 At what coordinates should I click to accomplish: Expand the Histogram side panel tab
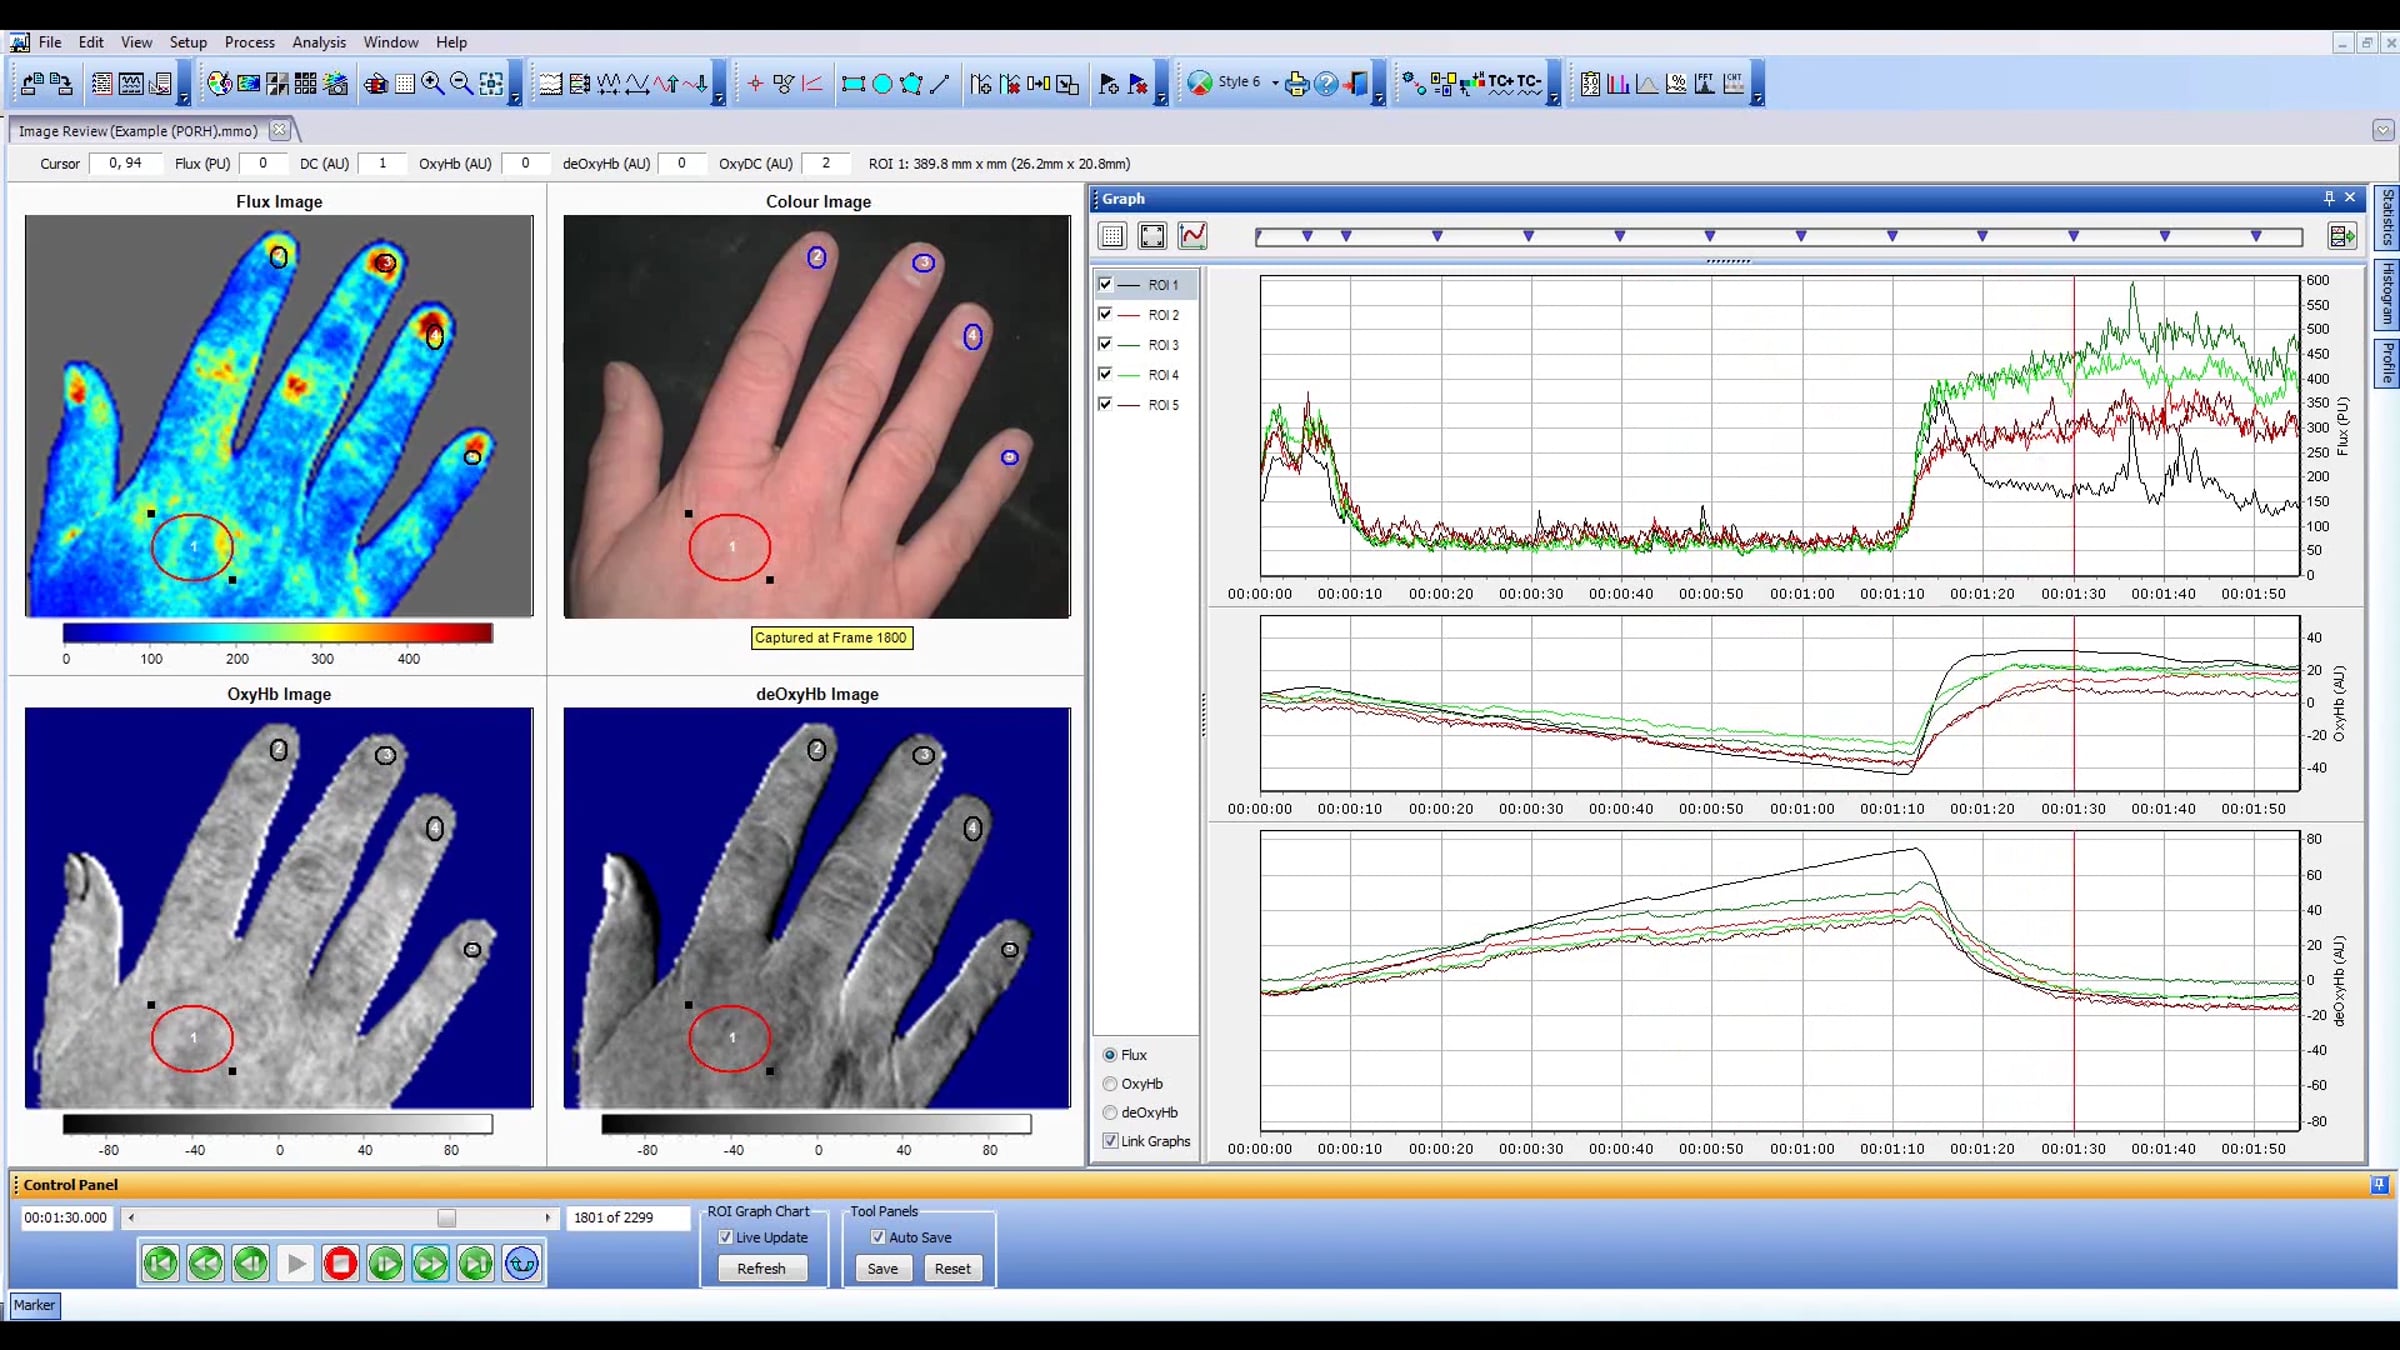(x=2387, y=294)
